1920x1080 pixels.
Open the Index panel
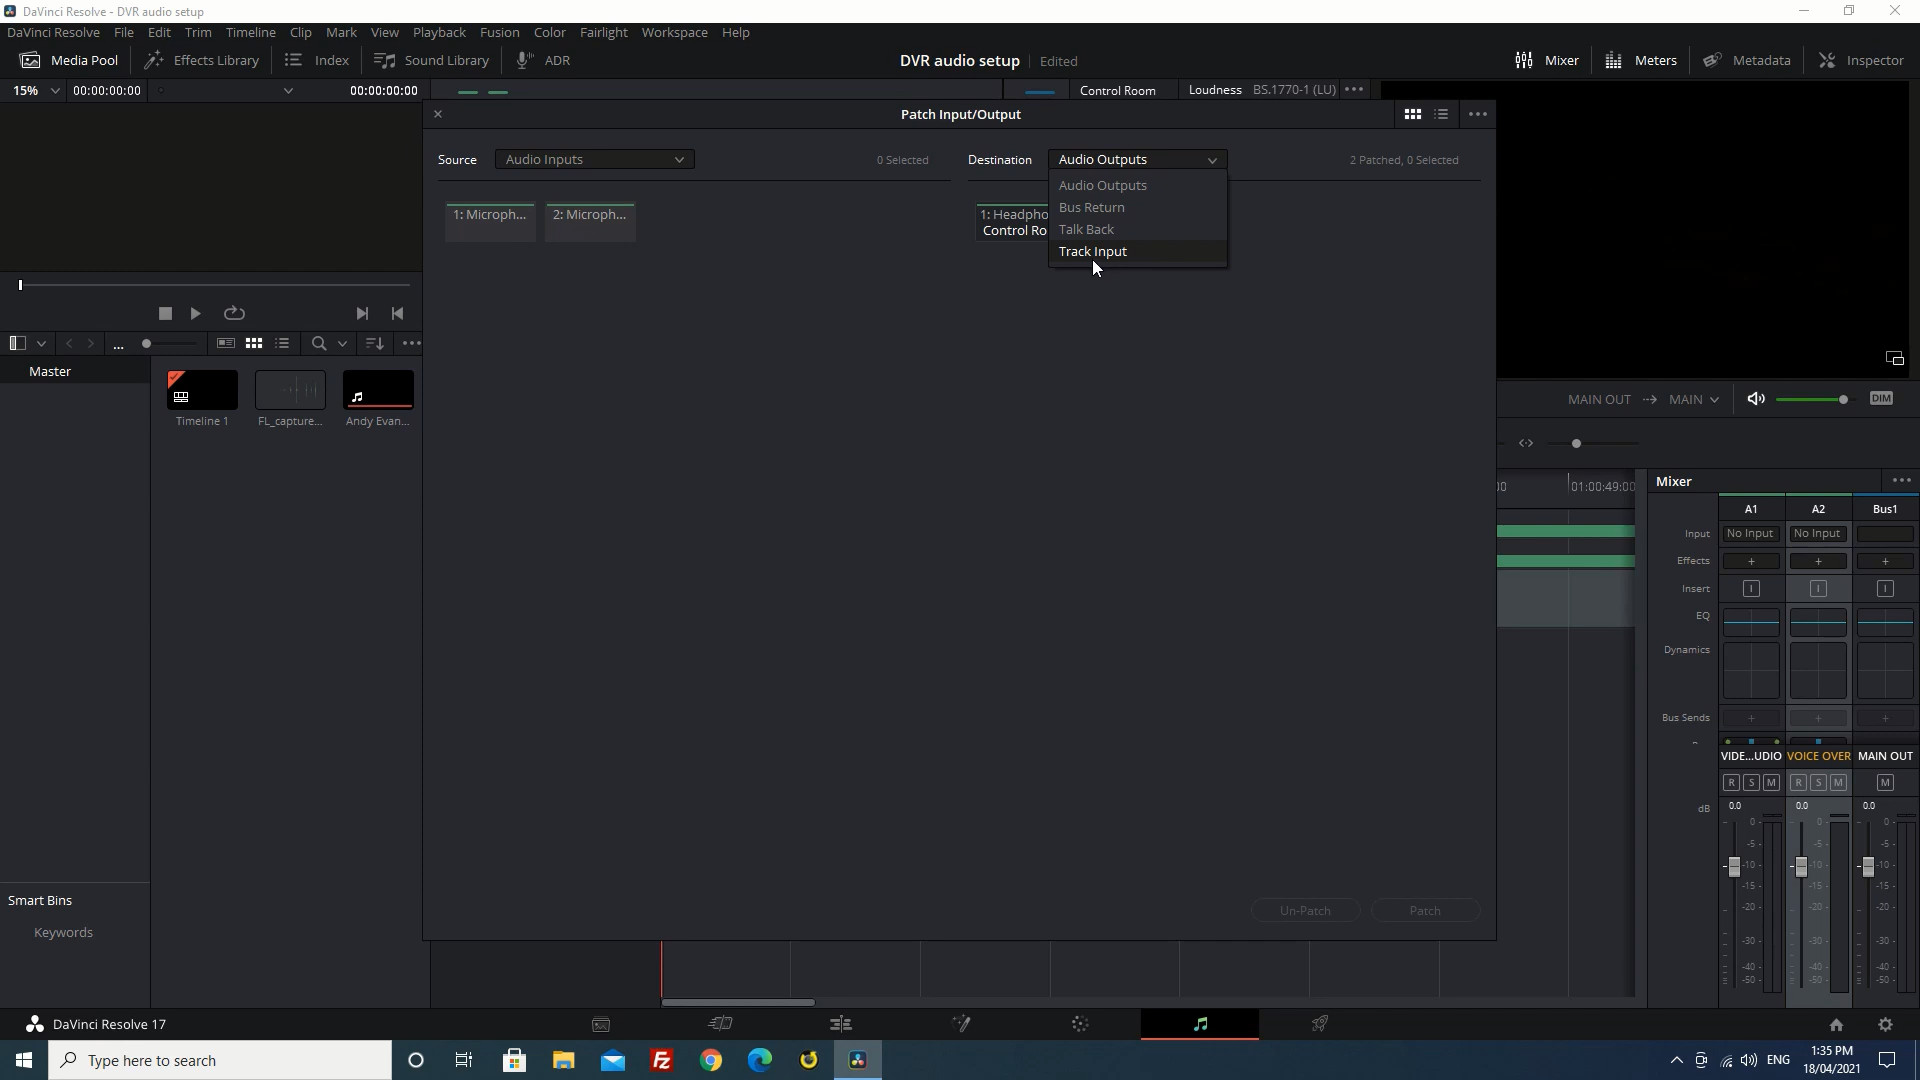click(x=317, y=60)
